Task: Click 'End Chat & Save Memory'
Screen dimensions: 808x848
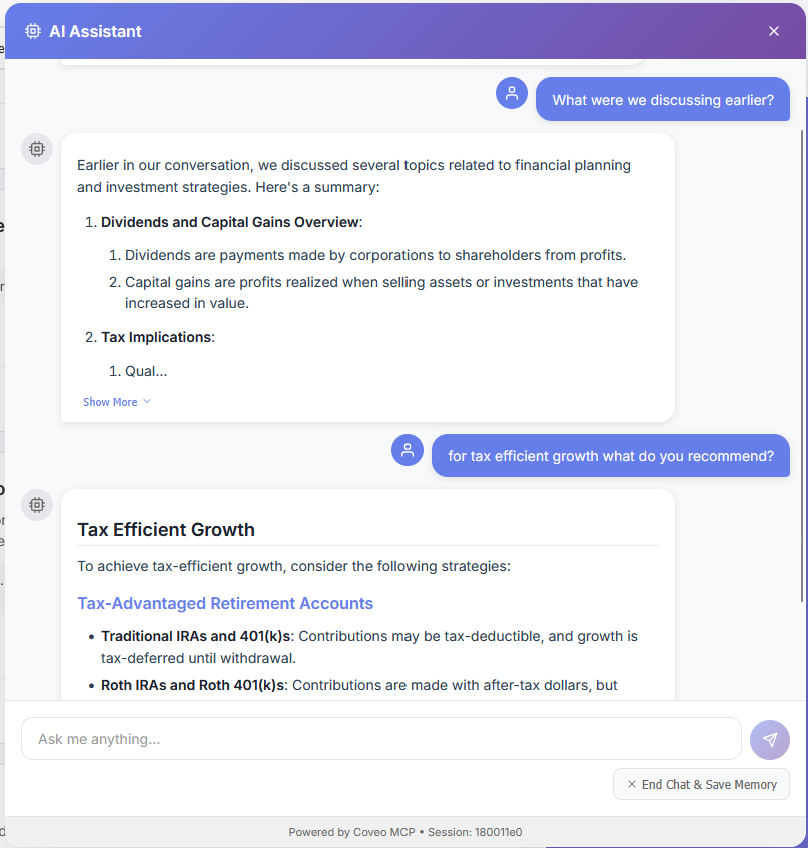Action: point(701,784)
